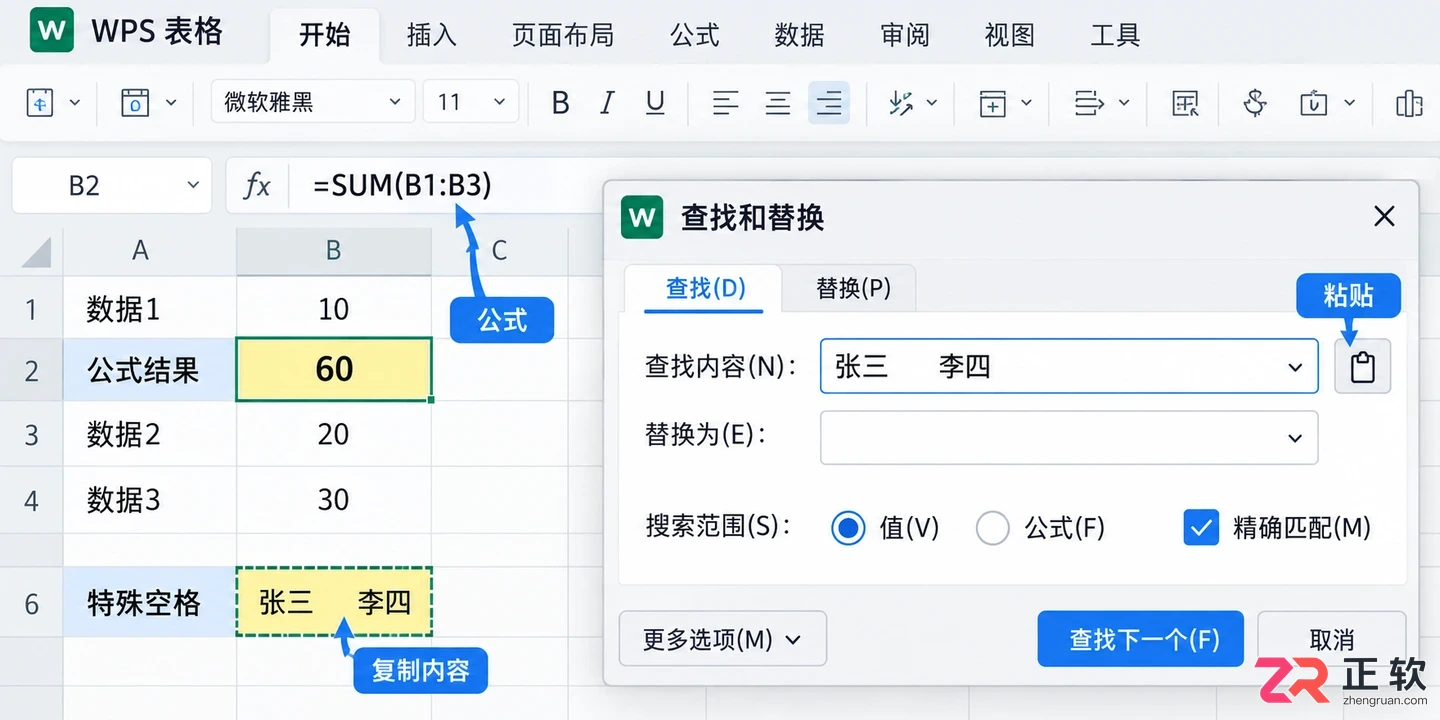Viewport: 1440px width, 720px height.
Task: Click the table search icon in toolbar
Action: (1185, 102)
